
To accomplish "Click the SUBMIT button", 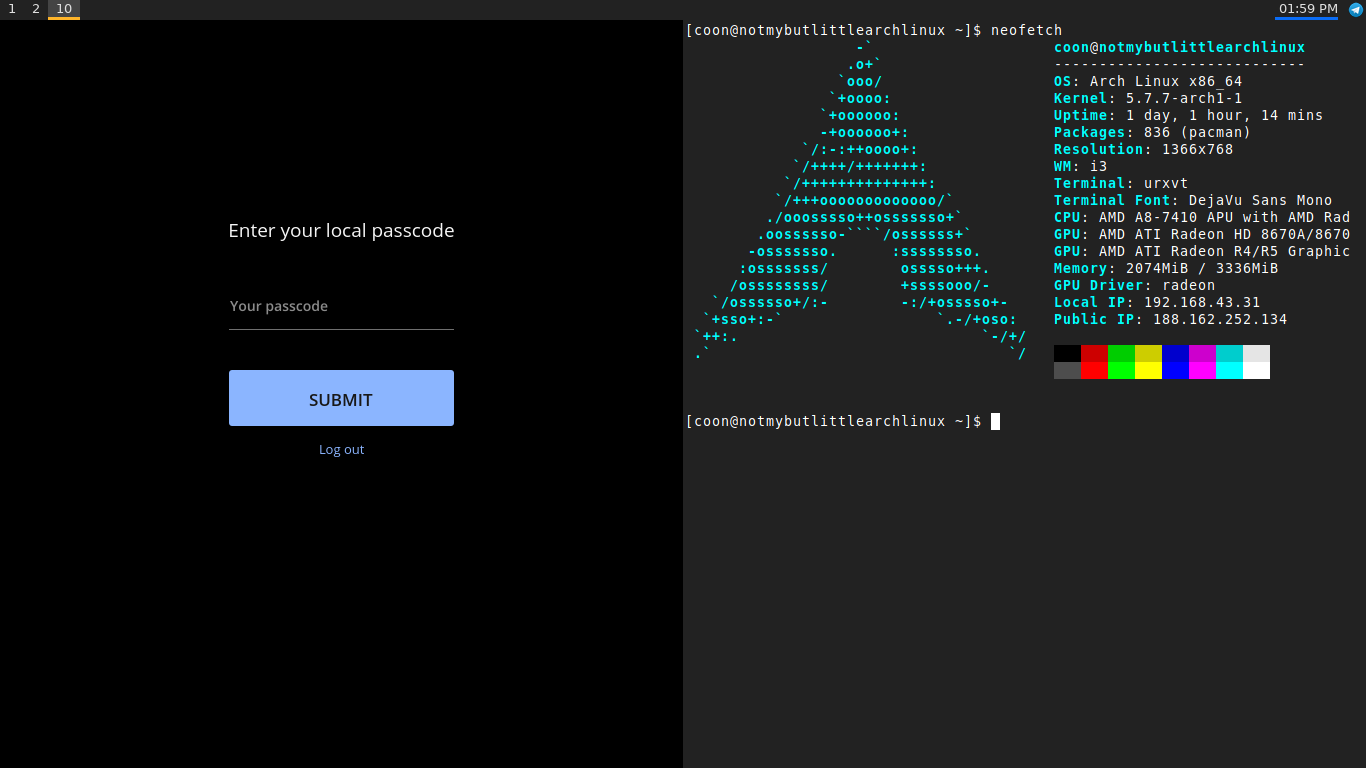I will tap(341, 398).
